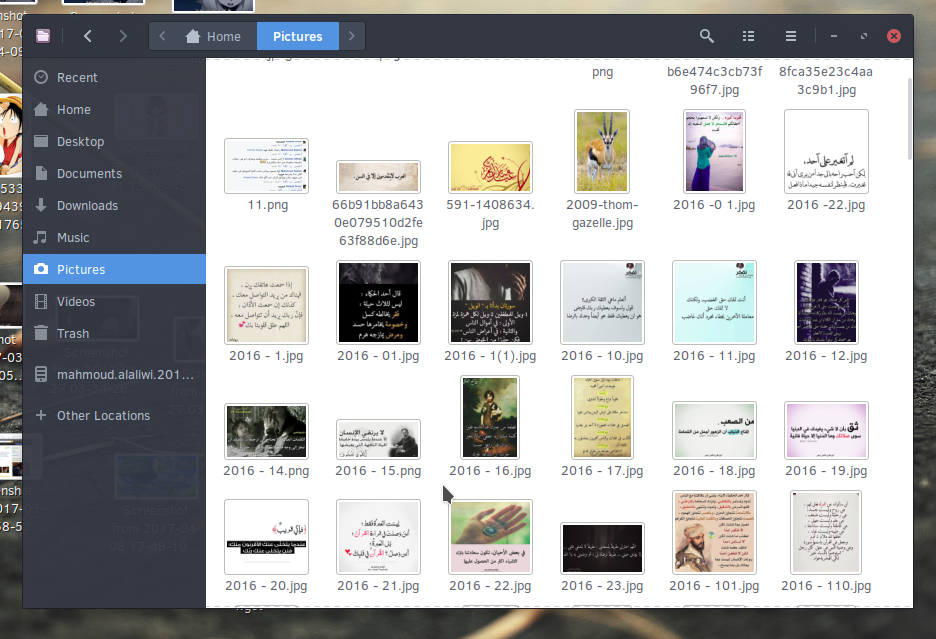Select thumbnail 2016 - 14.png
The height and width of the screenshot is (639, 936).
pyautogui.click(x=266, y=431)
